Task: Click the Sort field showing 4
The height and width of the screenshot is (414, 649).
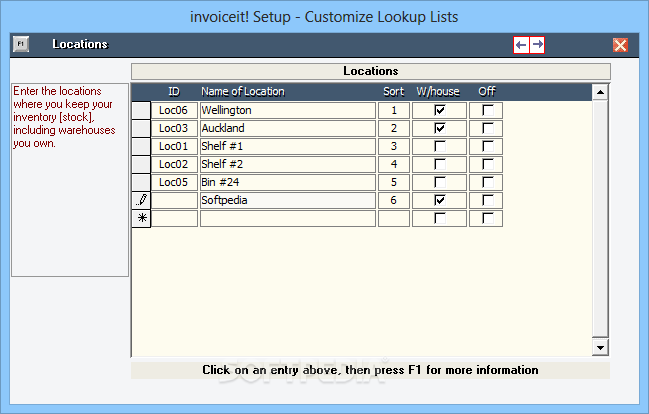Action: (x=394, y=164)
